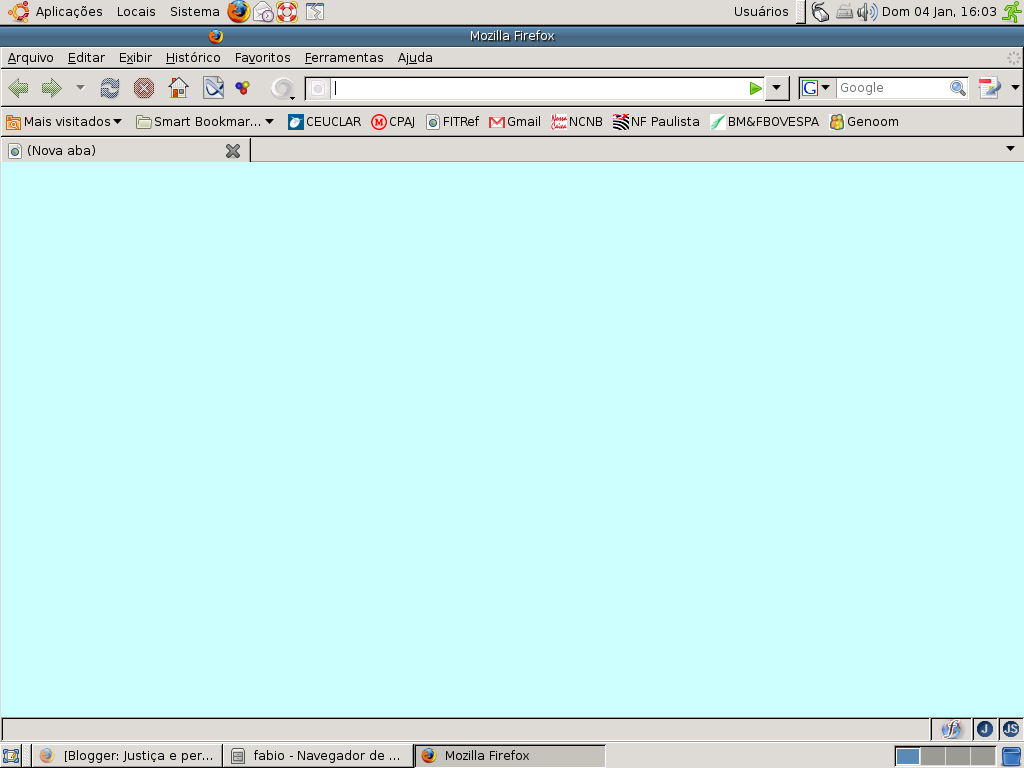The image size is (1024, 768).
Task: Open the NCNB bookmark
Action: [577, 121]
